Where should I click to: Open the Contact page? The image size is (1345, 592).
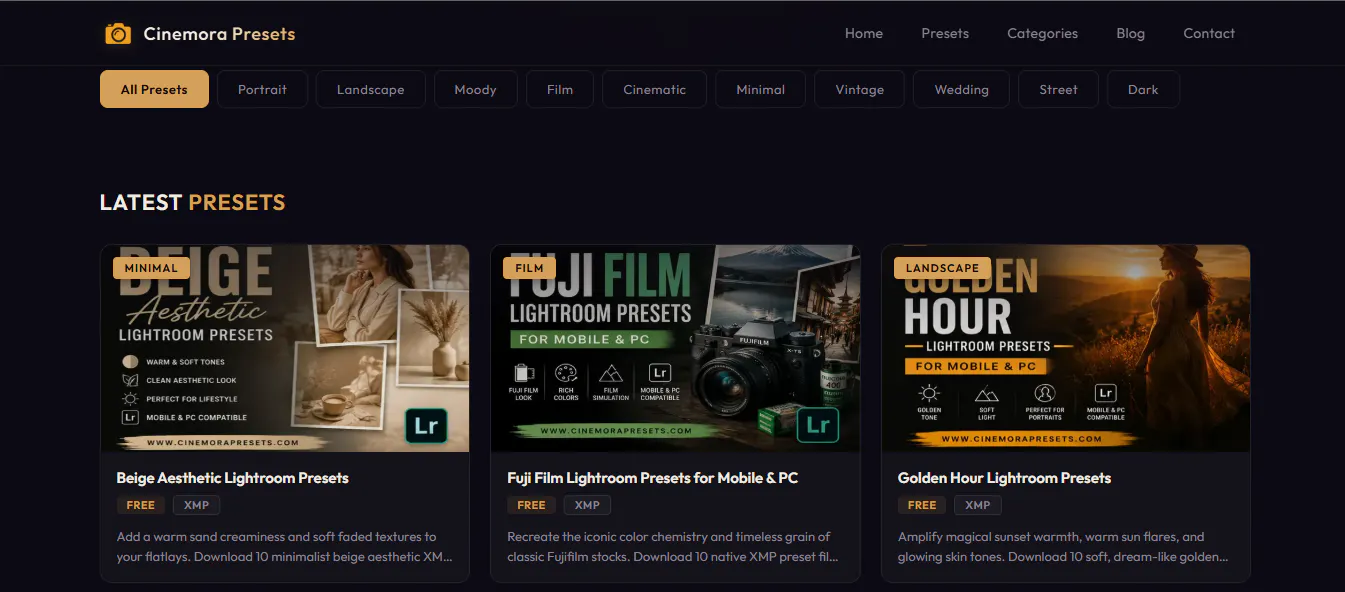1209,33
